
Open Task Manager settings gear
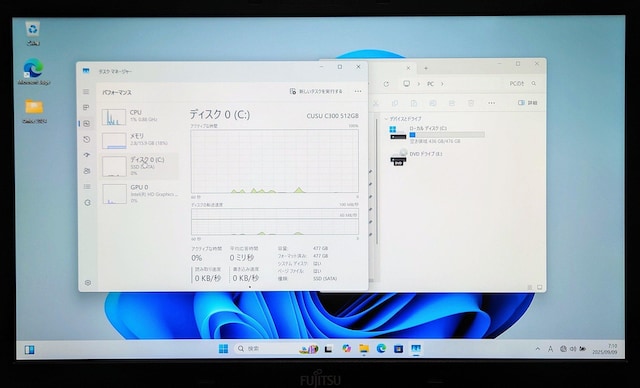point(87,282)
